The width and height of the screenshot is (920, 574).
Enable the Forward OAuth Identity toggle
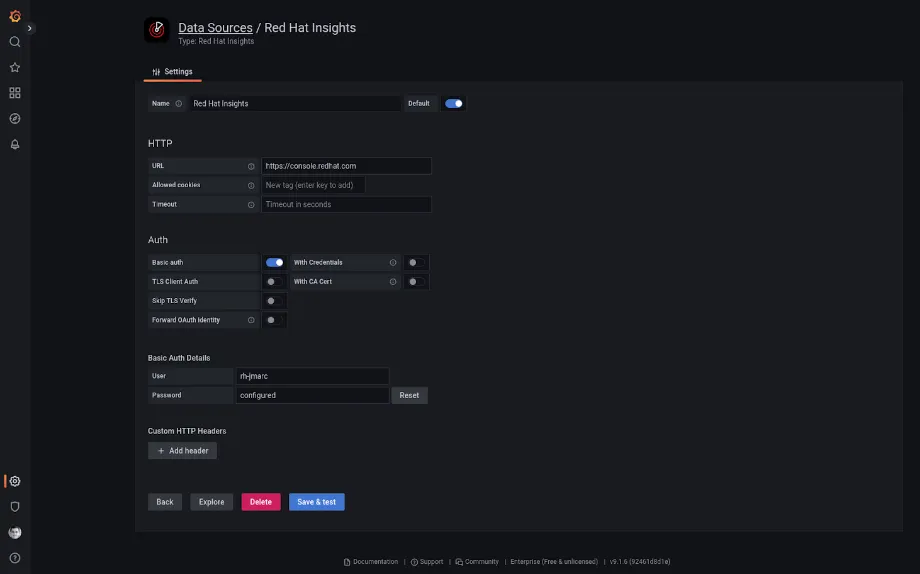coord(275,320)
